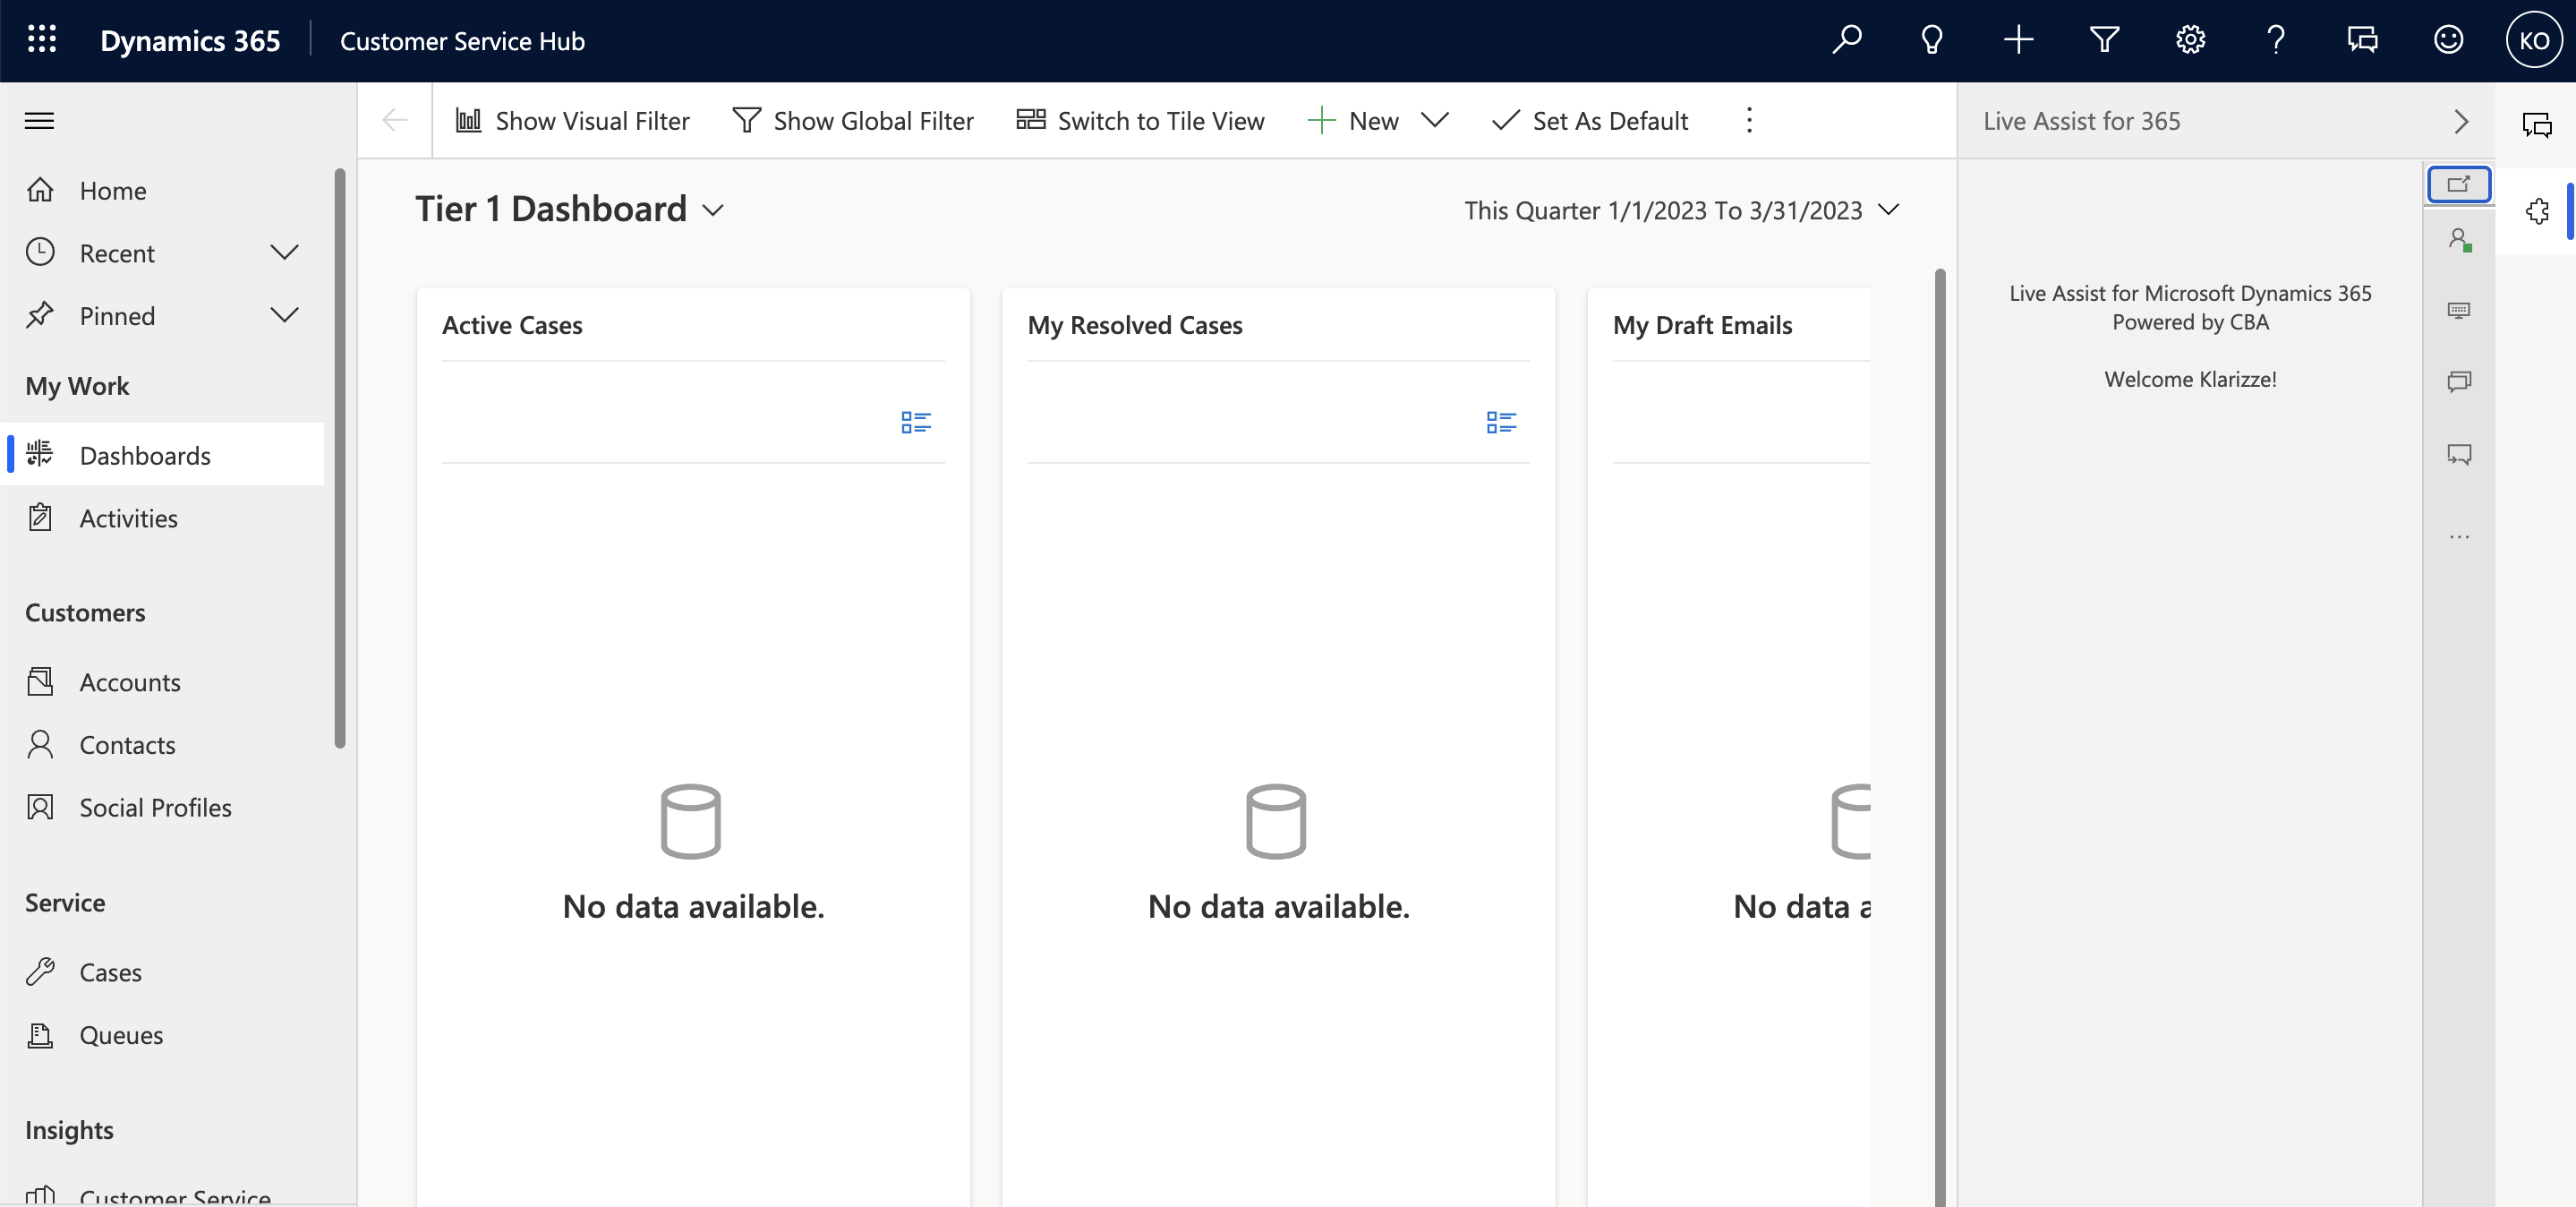Image resolution: width=2576 pixels, height=1207 pixels.
Task: Open the chat bubbles icon in header
Action: (2362, 40)
